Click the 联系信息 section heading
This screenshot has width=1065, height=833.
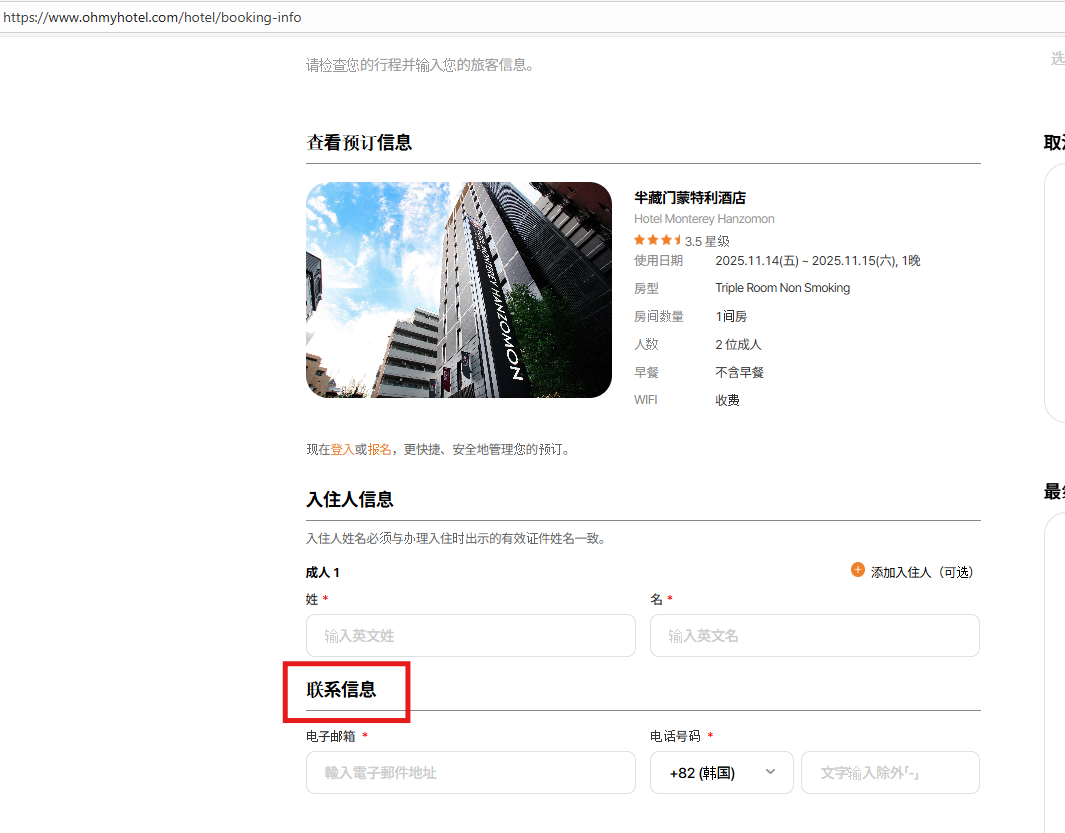341,690
